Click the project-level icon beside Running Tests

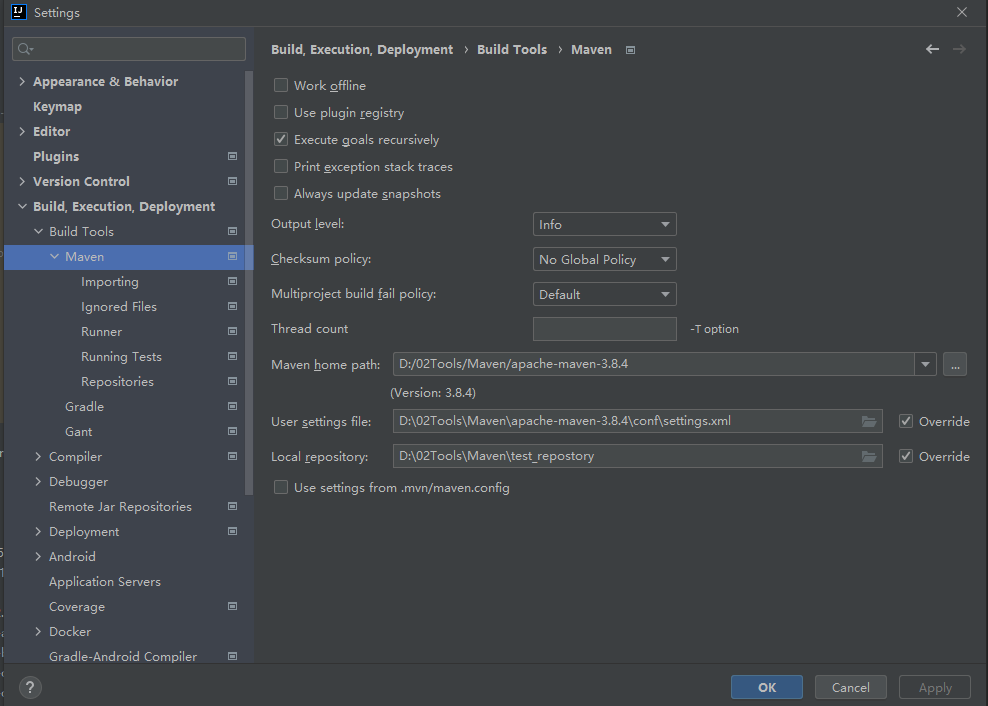click(233, 356)
